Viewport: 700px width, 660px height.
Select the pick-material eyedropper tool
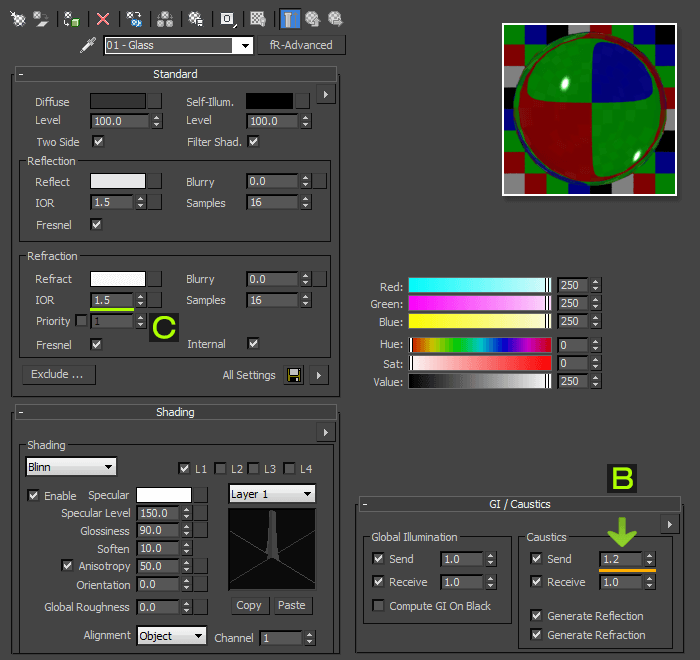pyautogui.click(x=88, y=45)
